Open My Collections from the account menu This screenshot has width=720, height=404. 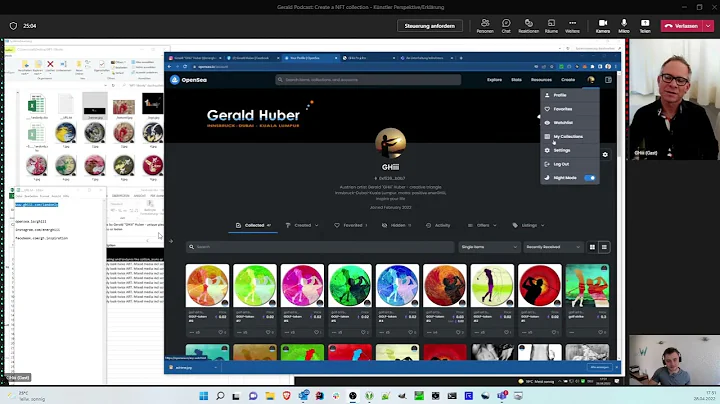tap(570, 136)
